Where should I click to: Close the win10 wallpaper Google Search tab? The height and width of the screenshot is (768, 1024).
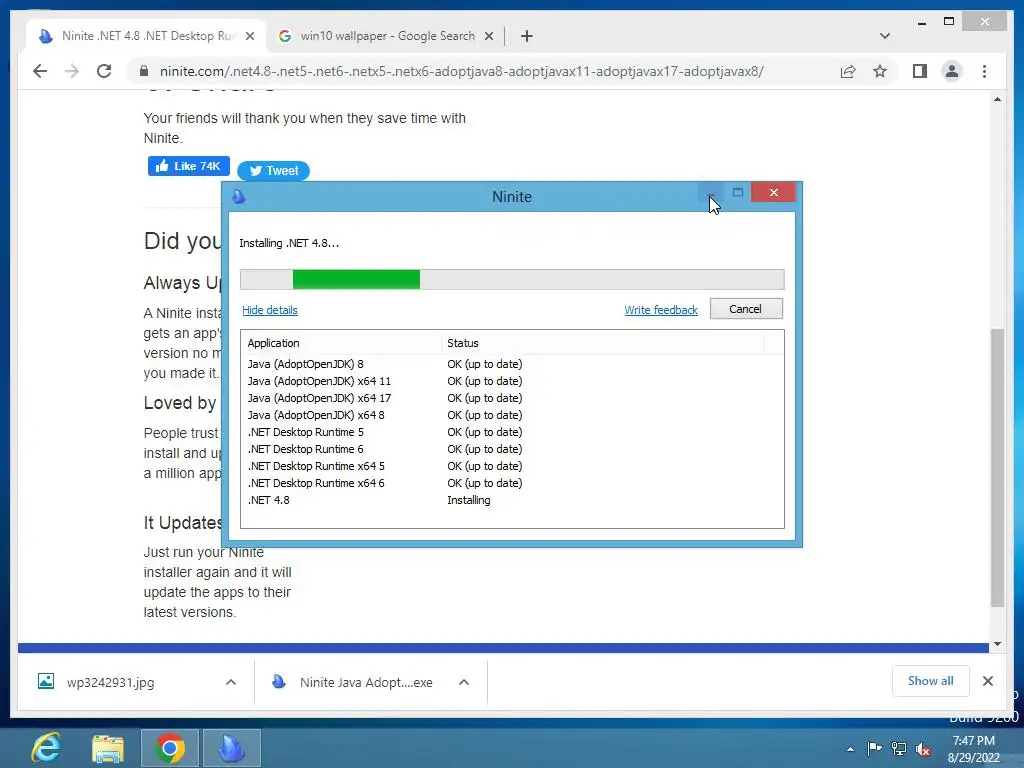488,36
